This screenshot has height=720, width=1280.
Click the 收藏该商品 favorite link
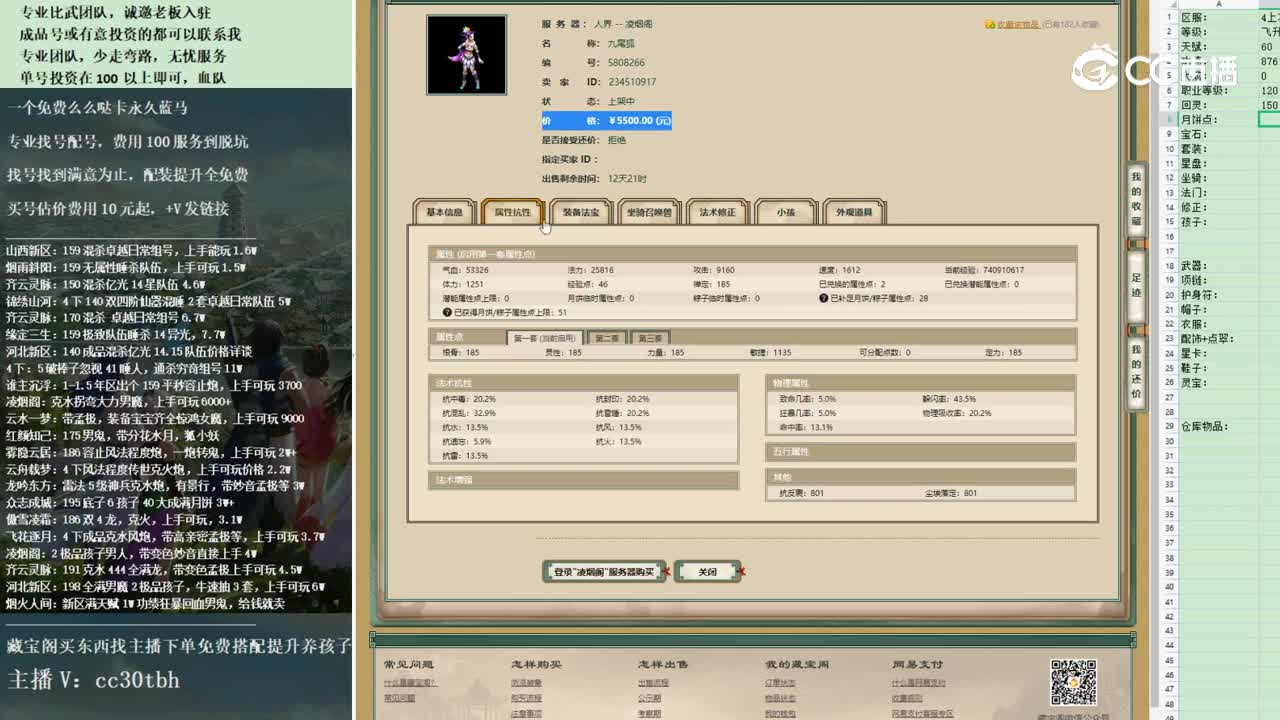click(1017, 24)
